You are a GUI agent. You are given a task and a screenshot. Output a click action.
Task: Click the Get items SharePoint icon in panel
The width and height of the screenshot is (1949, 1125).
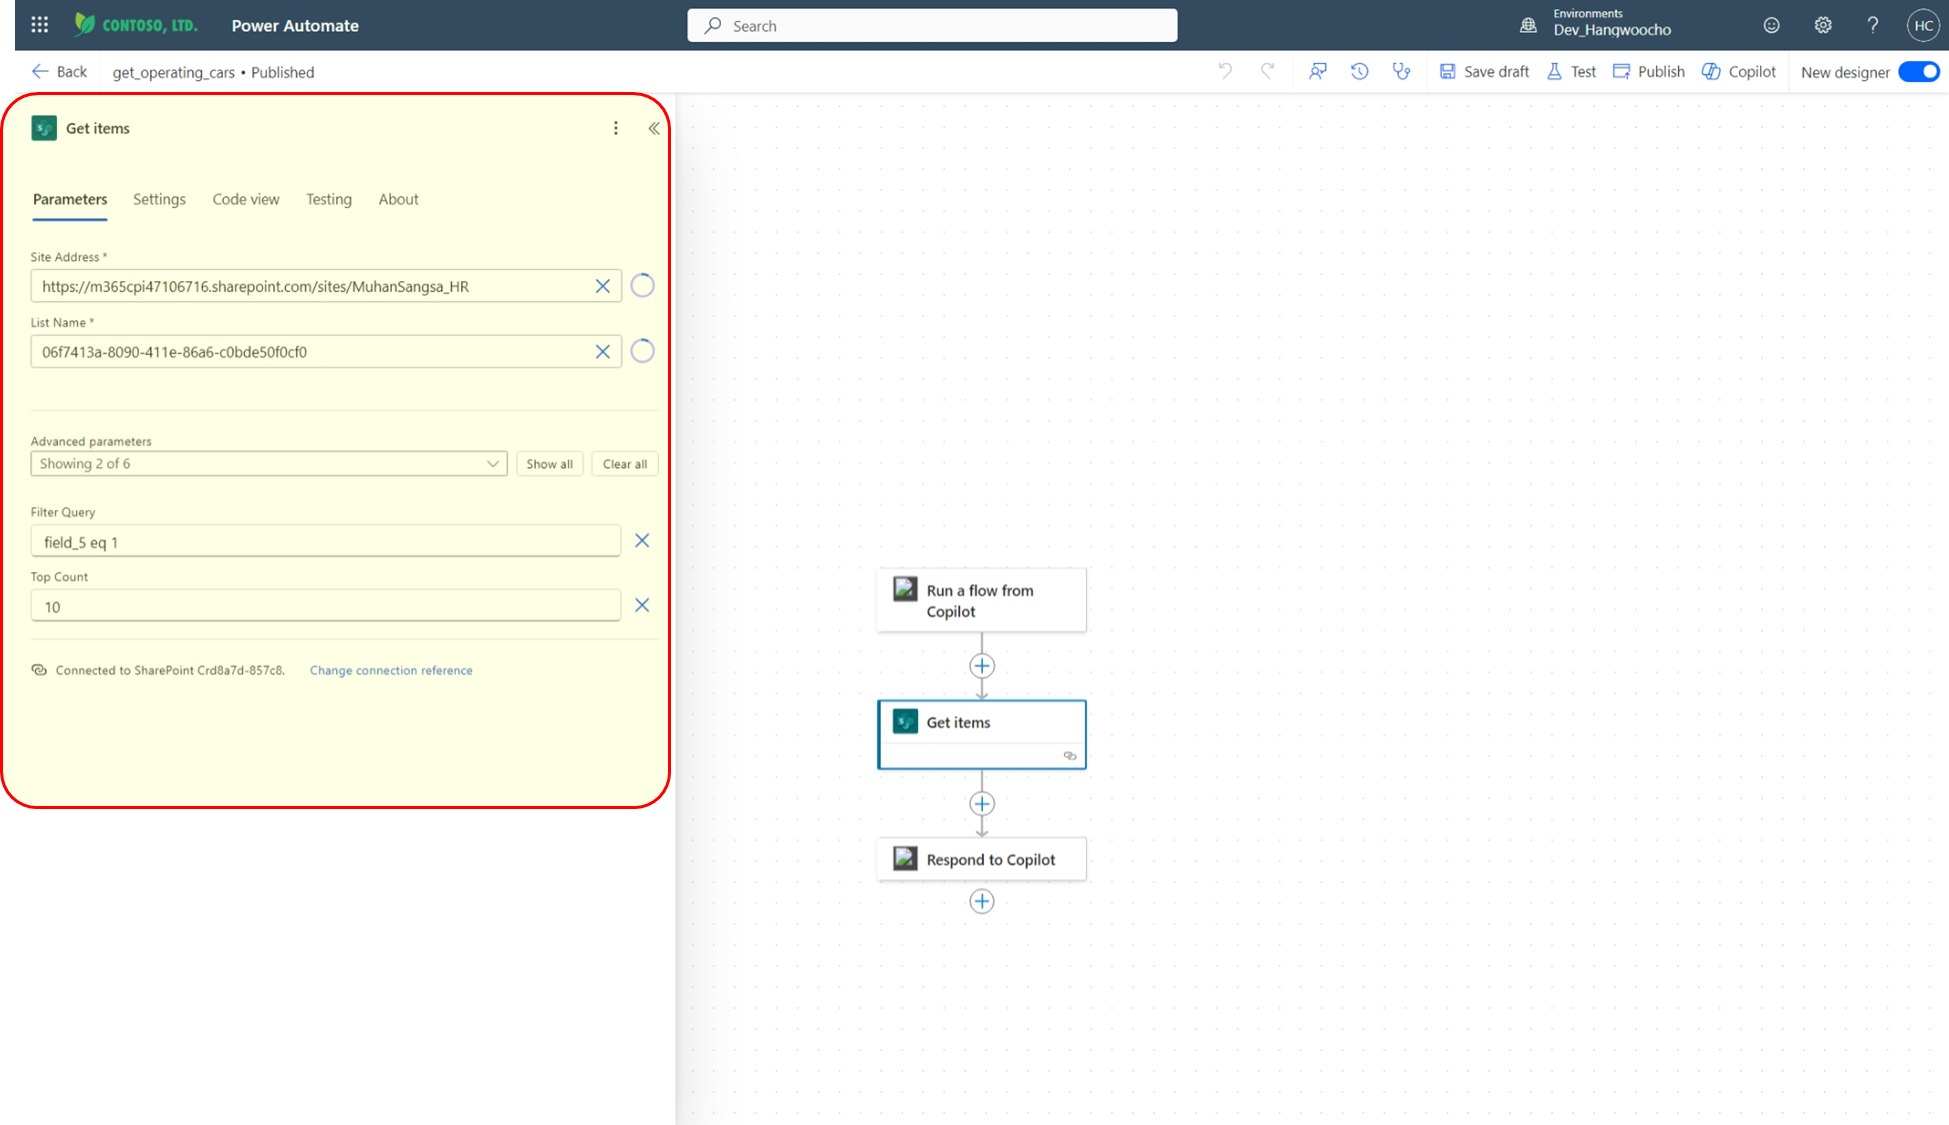click(44, 128)
